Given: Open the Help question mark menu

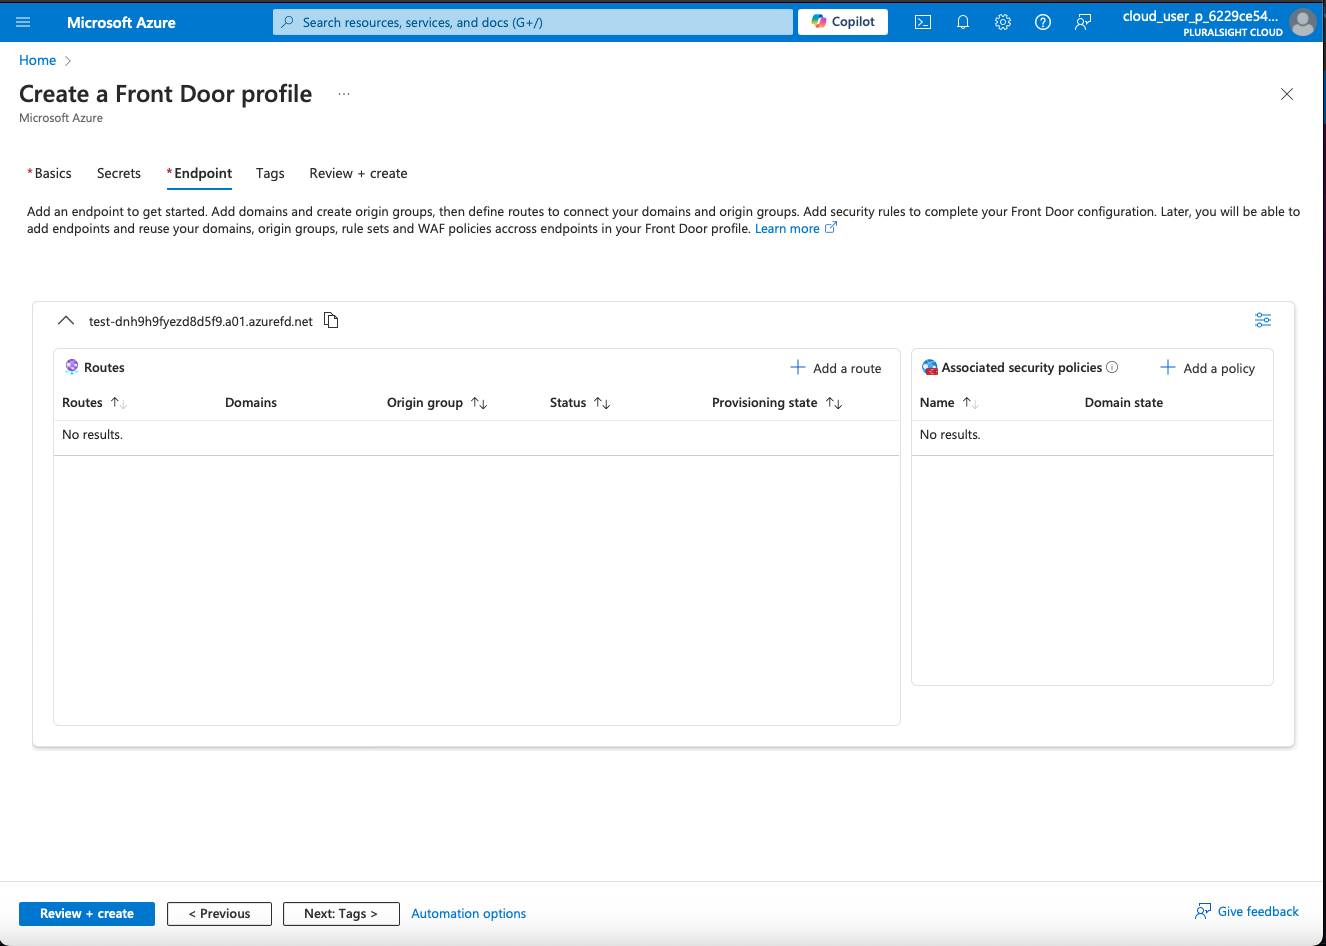Looking at the screenshot, I should (1043, 22).
